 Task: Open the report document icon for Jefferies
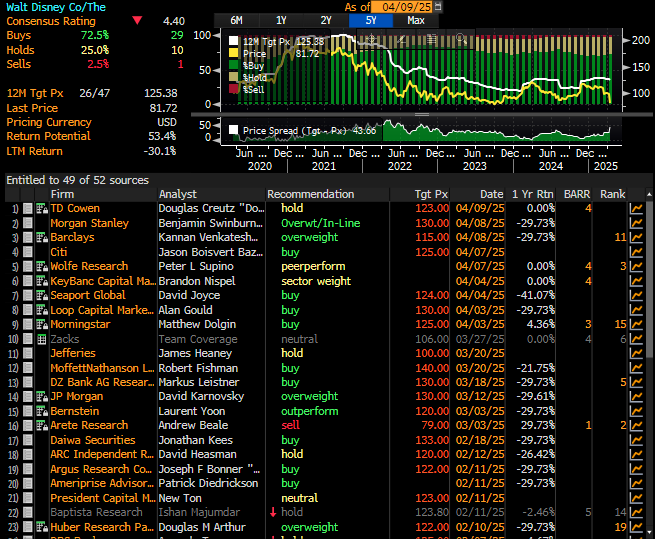click(28, 353)
